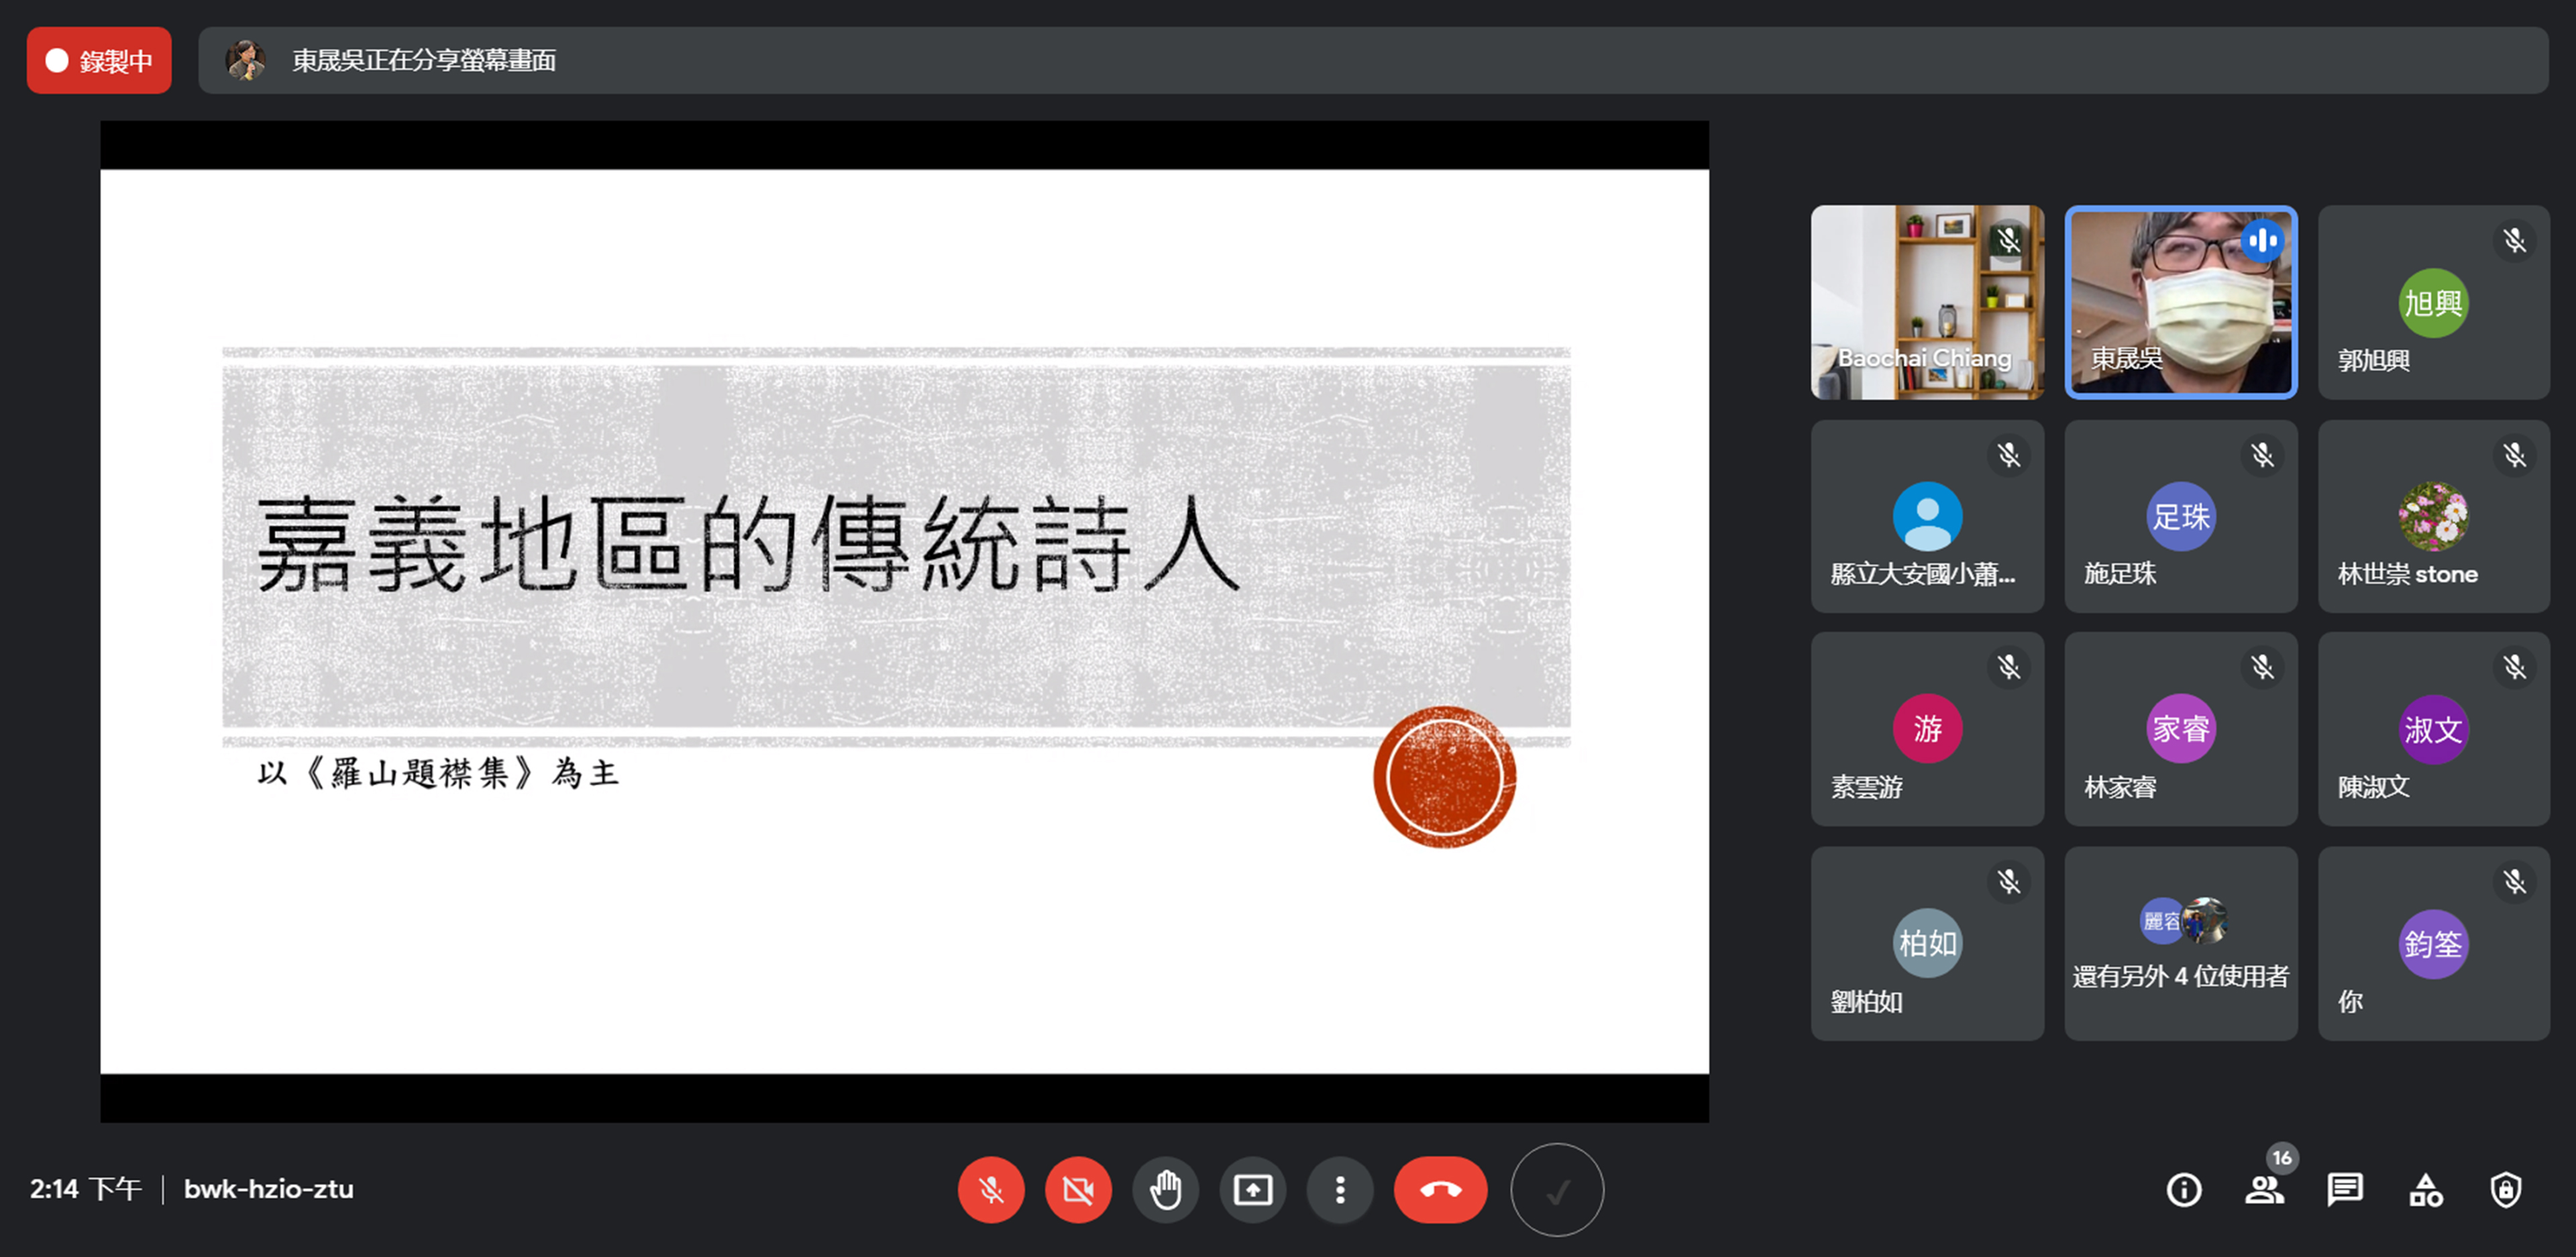Open the host controls shield icon

point(2505,1190)
